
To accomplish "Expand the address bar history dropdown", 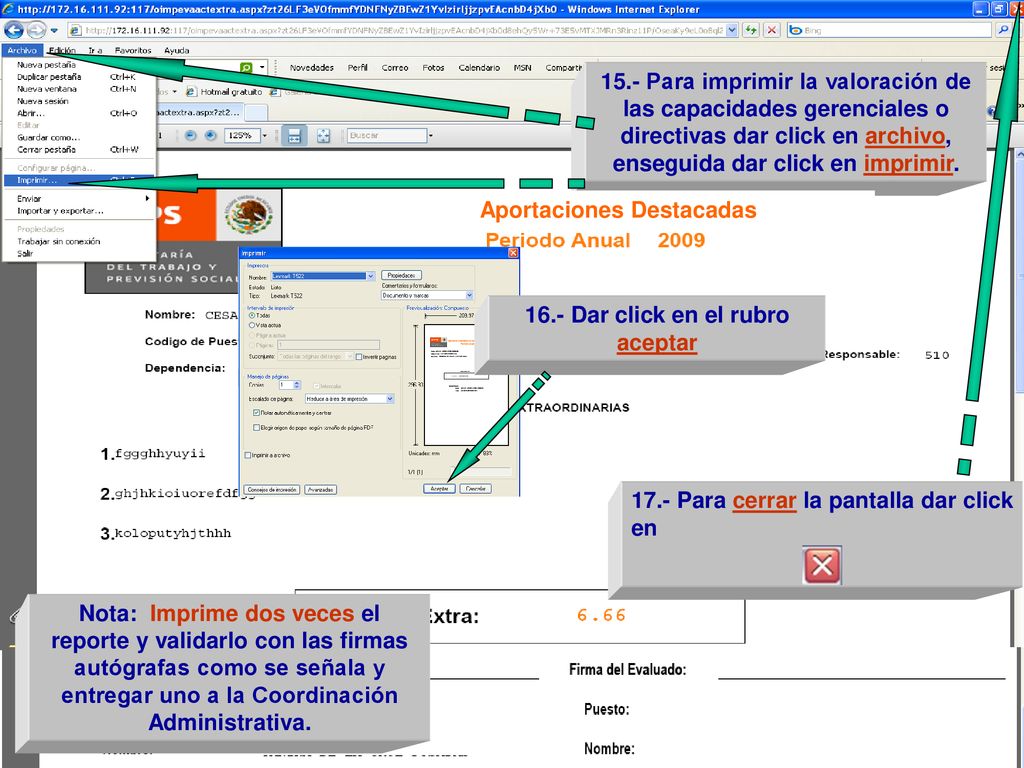I will pyautogui.click(x=732, y=30).
